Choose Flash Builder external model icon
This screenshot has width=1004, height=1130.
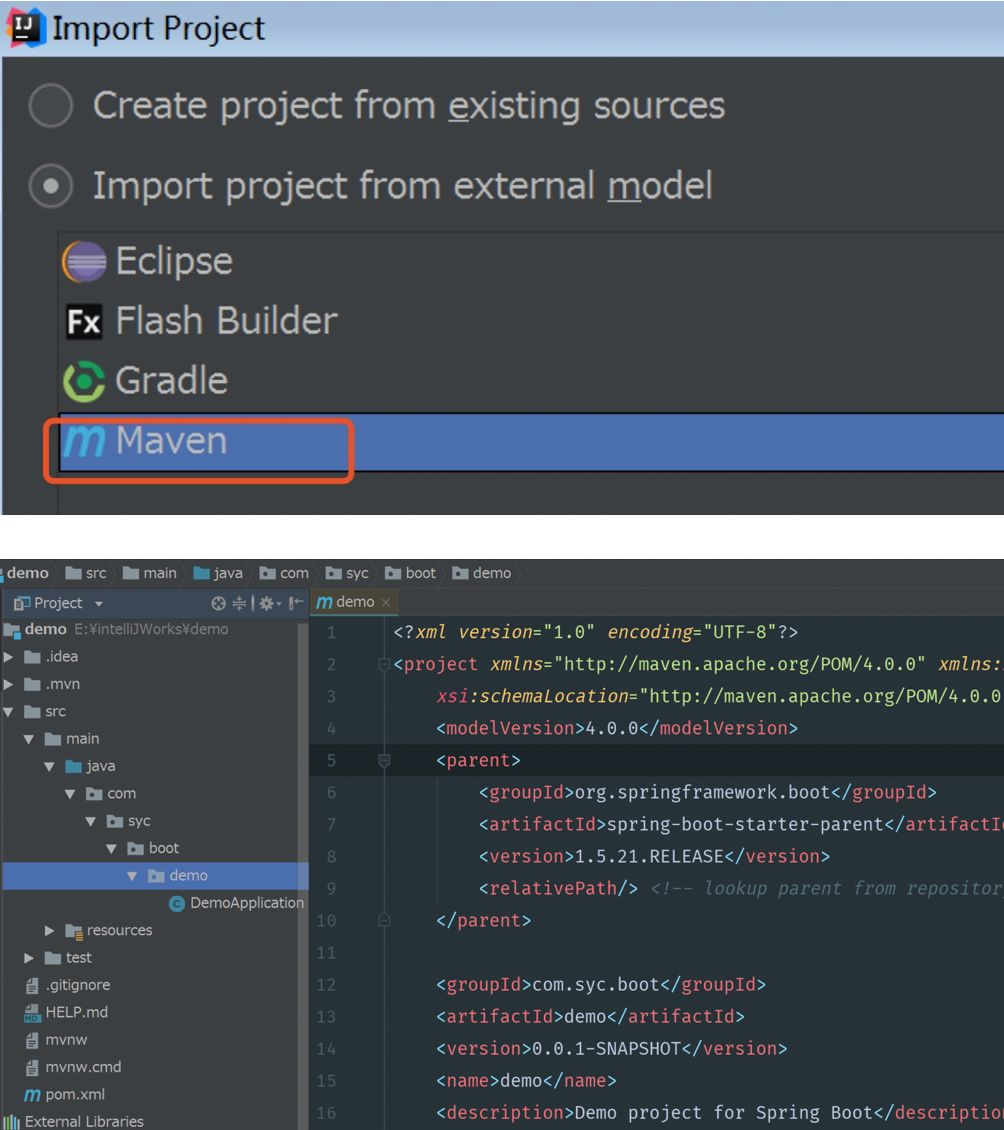pos(84,321)
